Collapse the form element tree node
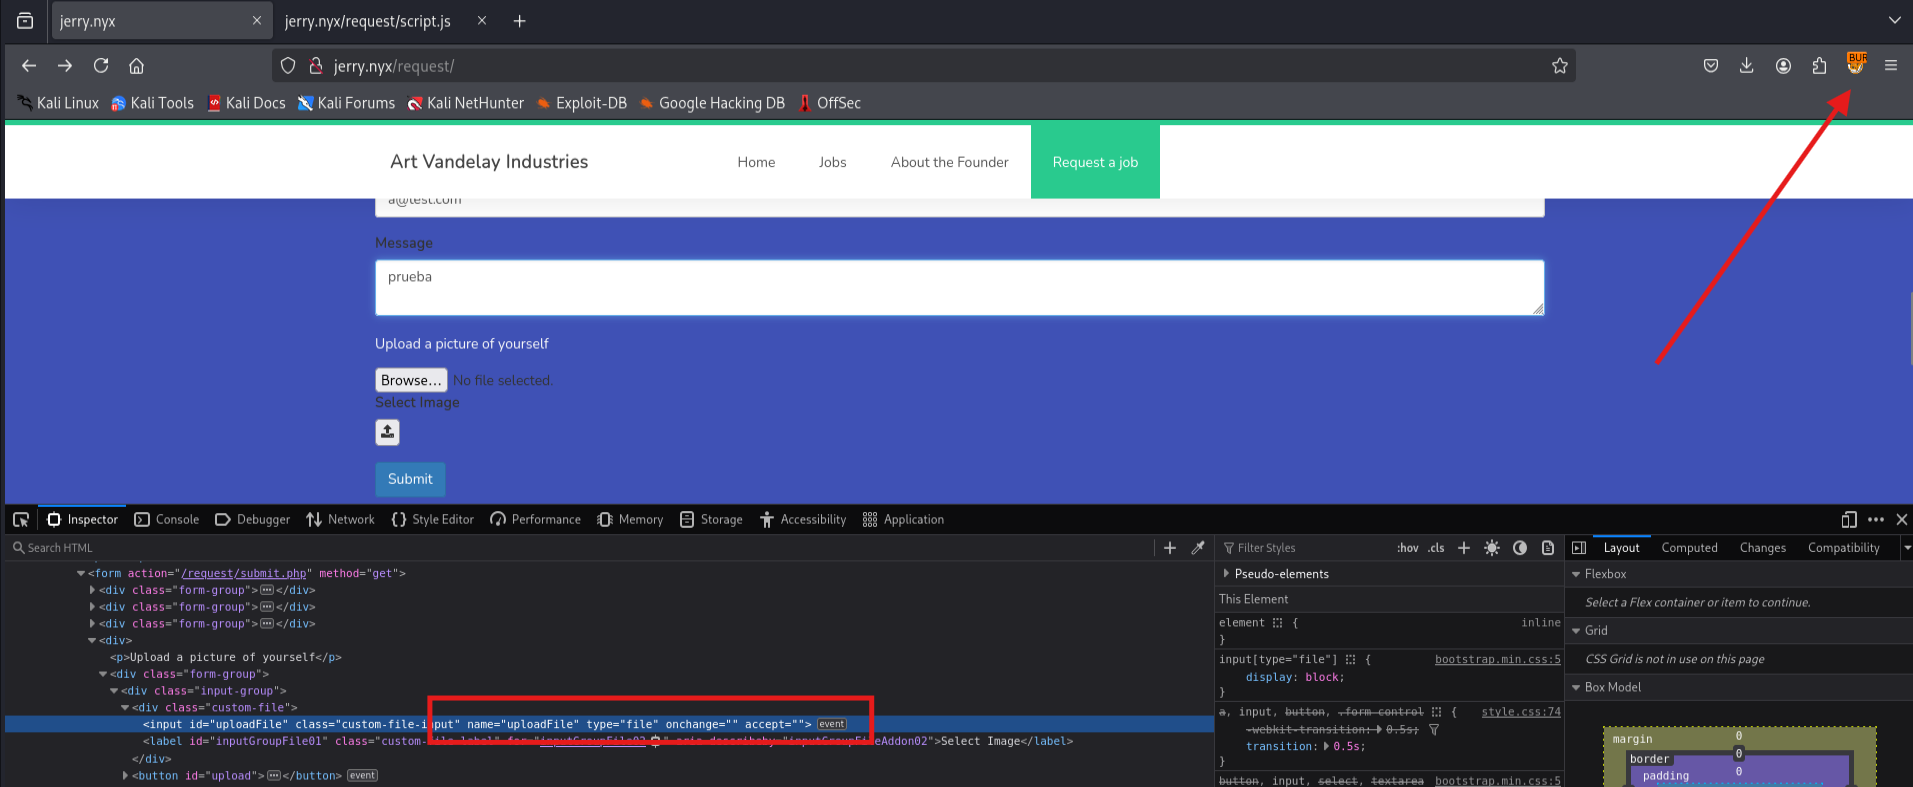The image size is (1913, 787). pyautogui.click(x=81, y=574)
